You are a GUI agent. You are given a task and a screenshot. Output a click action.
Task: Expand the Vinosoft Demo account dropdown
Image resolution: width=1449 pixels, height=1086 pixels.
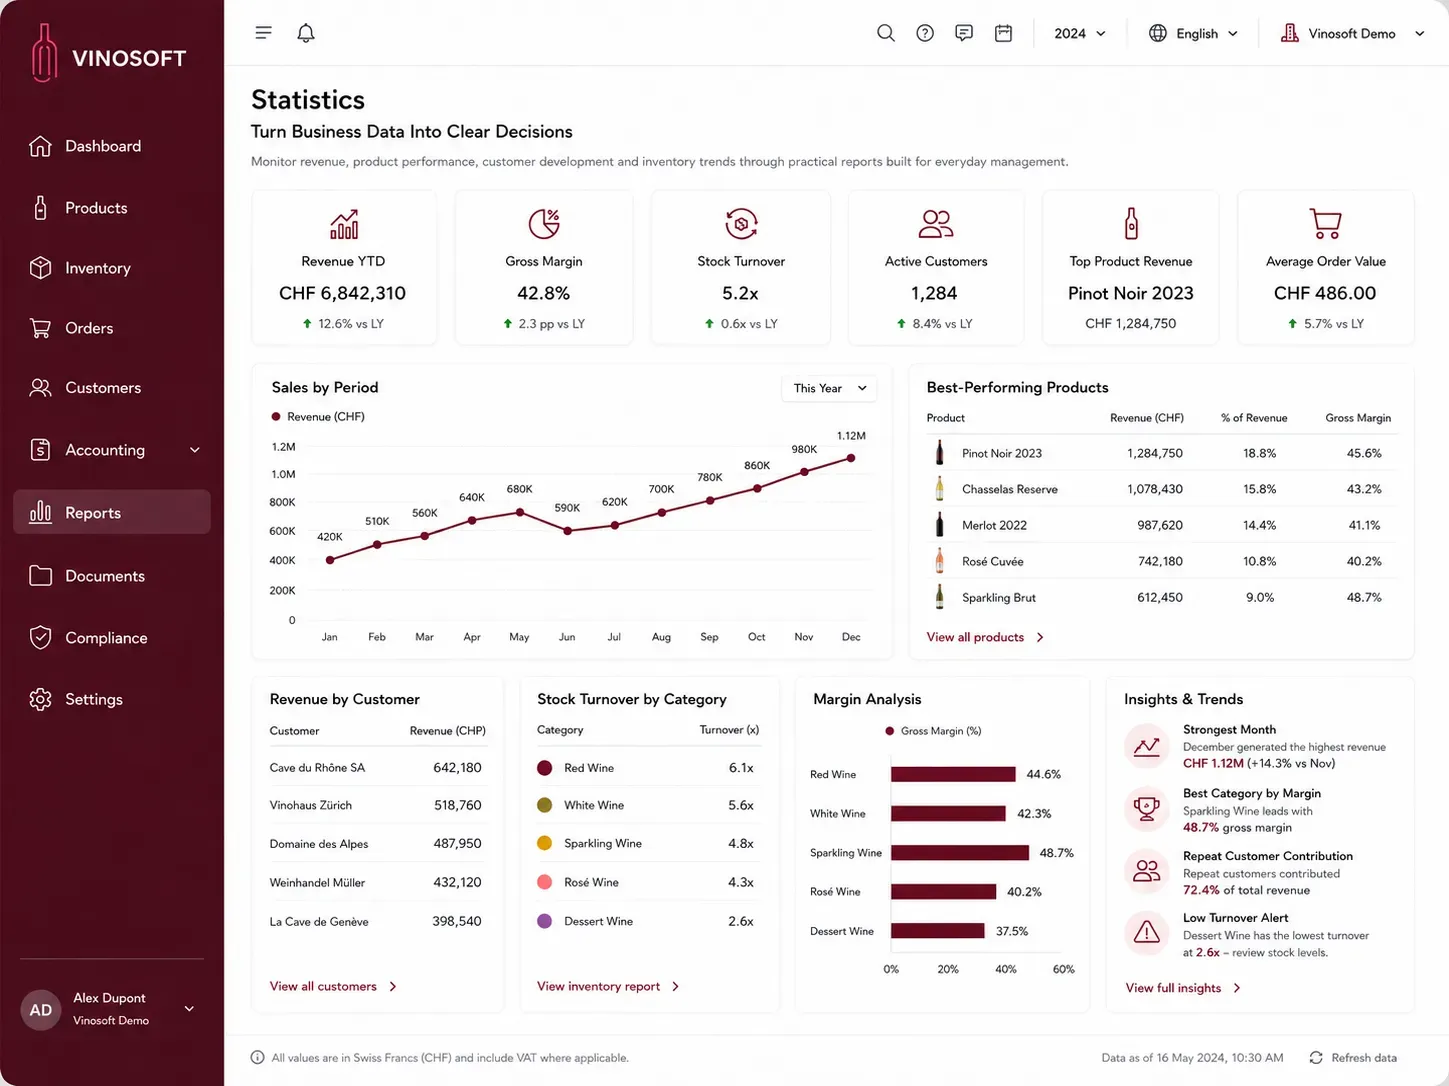click(1352, 33)
